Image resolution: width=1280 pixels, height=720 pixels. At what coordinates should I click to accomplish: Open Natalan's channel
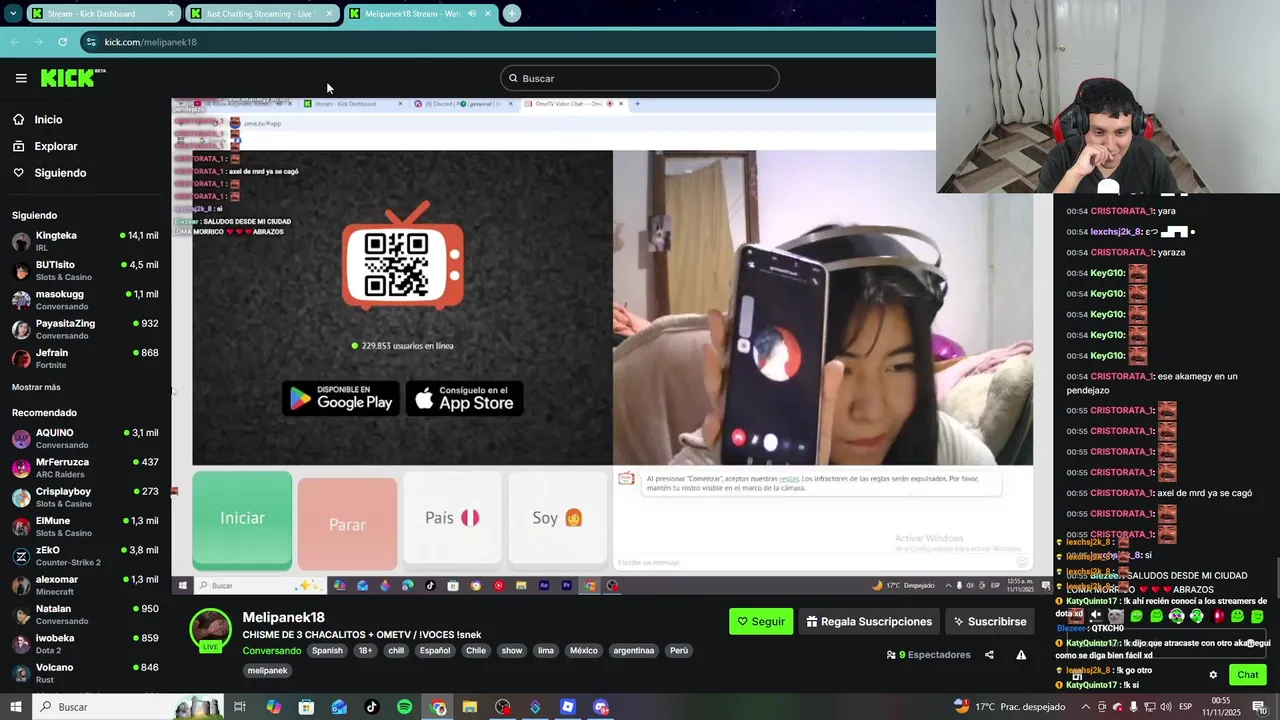pyautogui.click(x=85, y=614)
